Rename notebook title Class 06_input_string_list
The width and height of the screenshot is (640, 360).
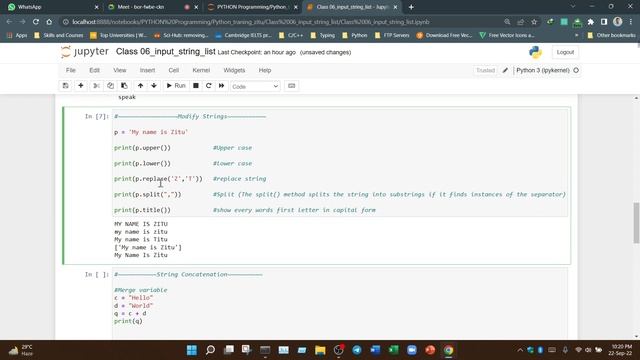point(165,52)
